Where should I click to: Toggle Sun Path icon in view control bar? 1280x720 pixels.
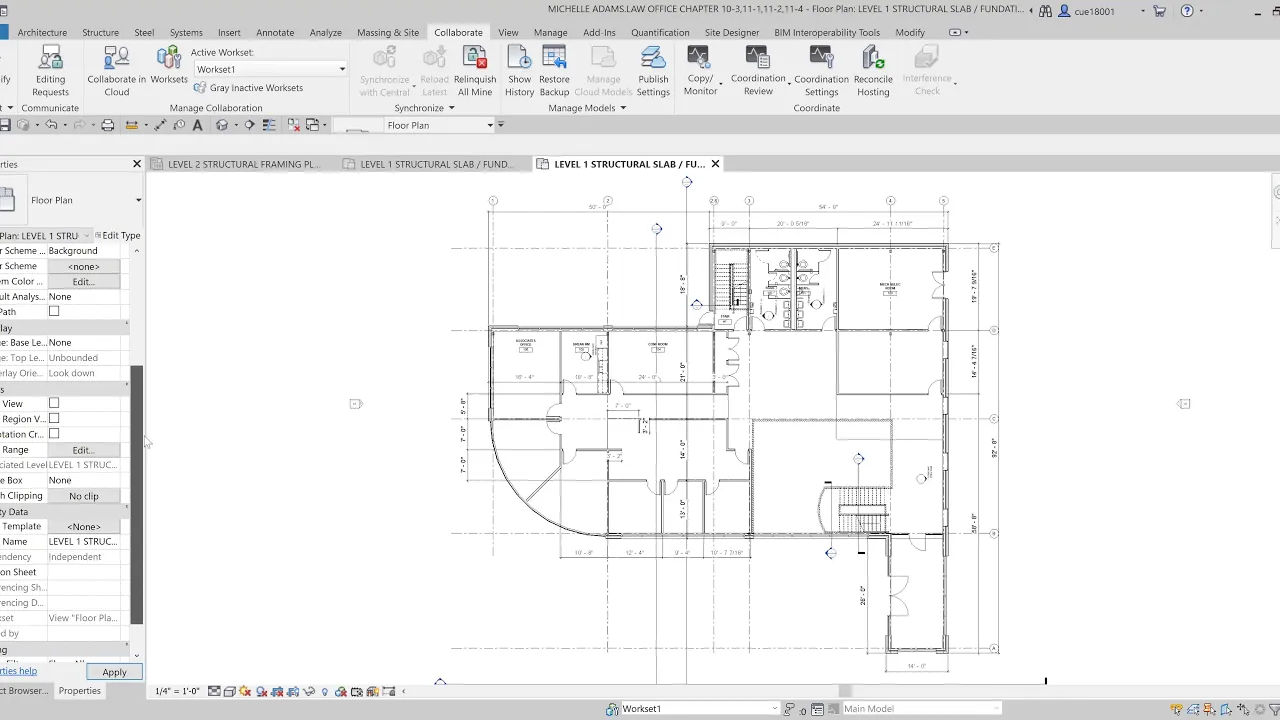246,691
